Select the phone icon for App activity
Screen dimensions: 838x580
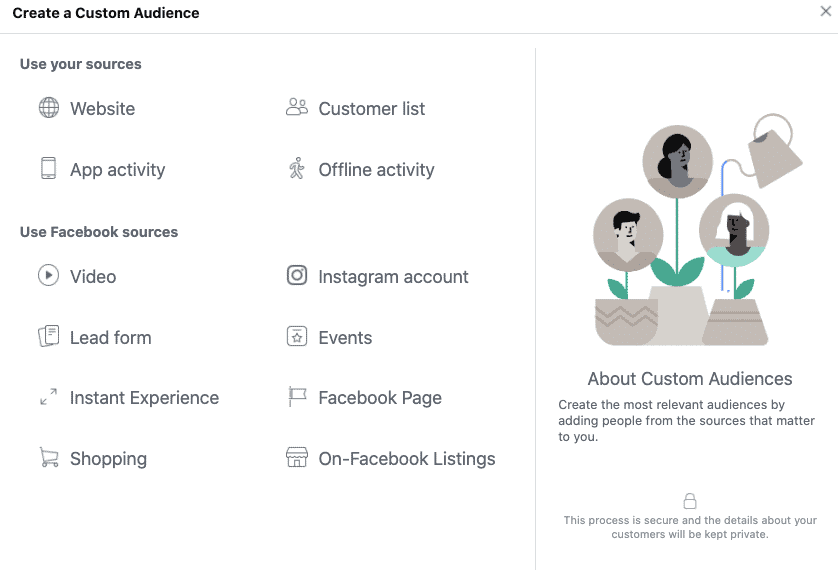coord(48,169)
